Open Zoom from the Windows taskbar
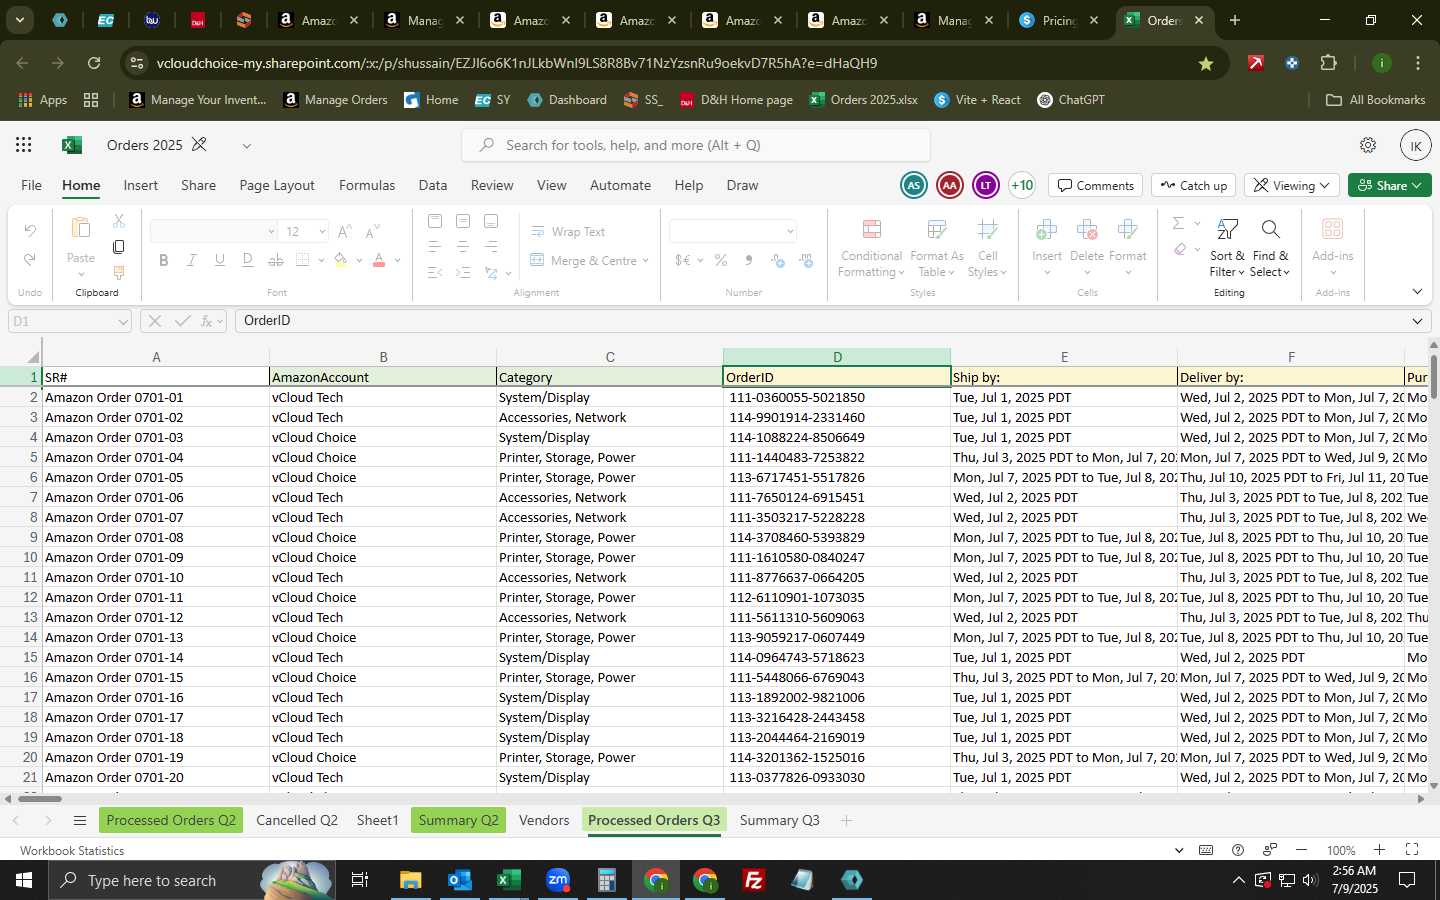Viewport: 1440px width, 900px height. point(558,880)
